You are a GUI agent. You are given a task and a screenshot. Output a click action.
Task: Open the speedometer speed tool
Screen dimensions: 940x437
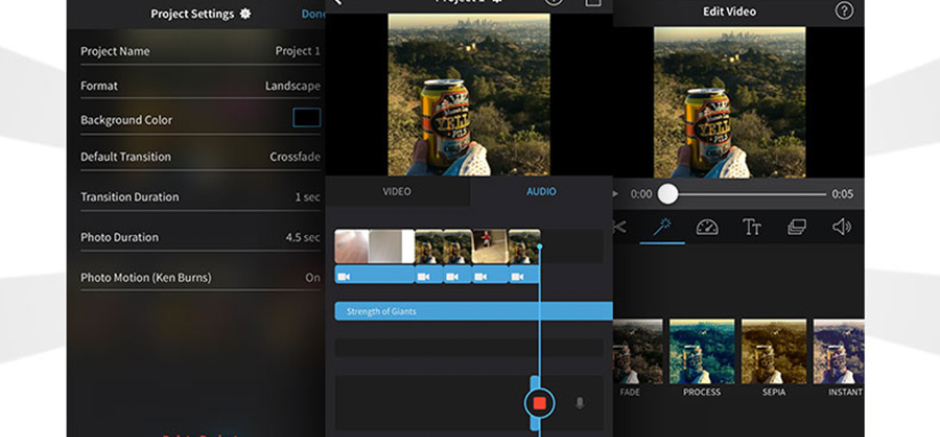click(707, 227)
